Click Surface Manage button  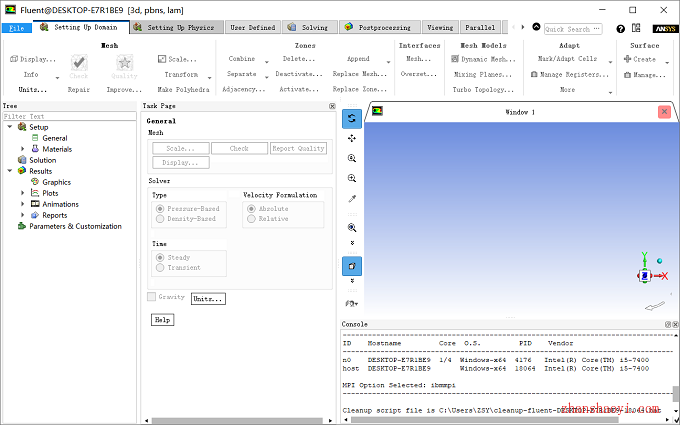click(x=645, y=75)
